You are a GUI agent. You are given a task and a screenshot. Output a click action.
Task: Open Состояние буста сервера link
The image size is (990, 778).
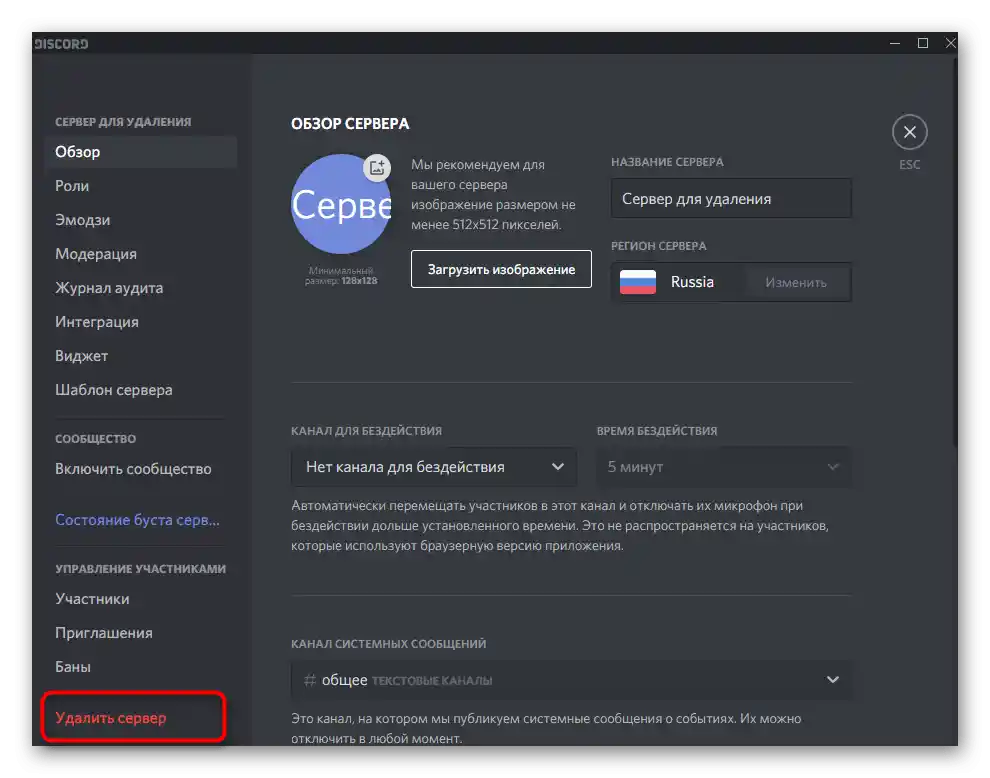[x=137, y=520]
